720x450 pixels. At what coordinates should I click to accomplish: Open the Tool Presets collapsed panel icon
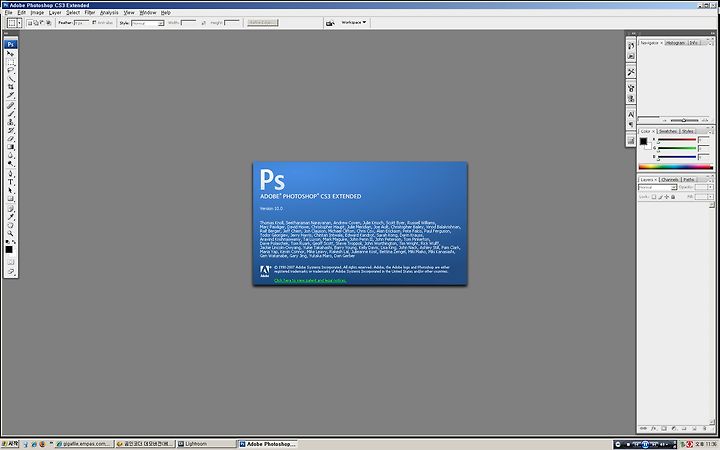631,72
